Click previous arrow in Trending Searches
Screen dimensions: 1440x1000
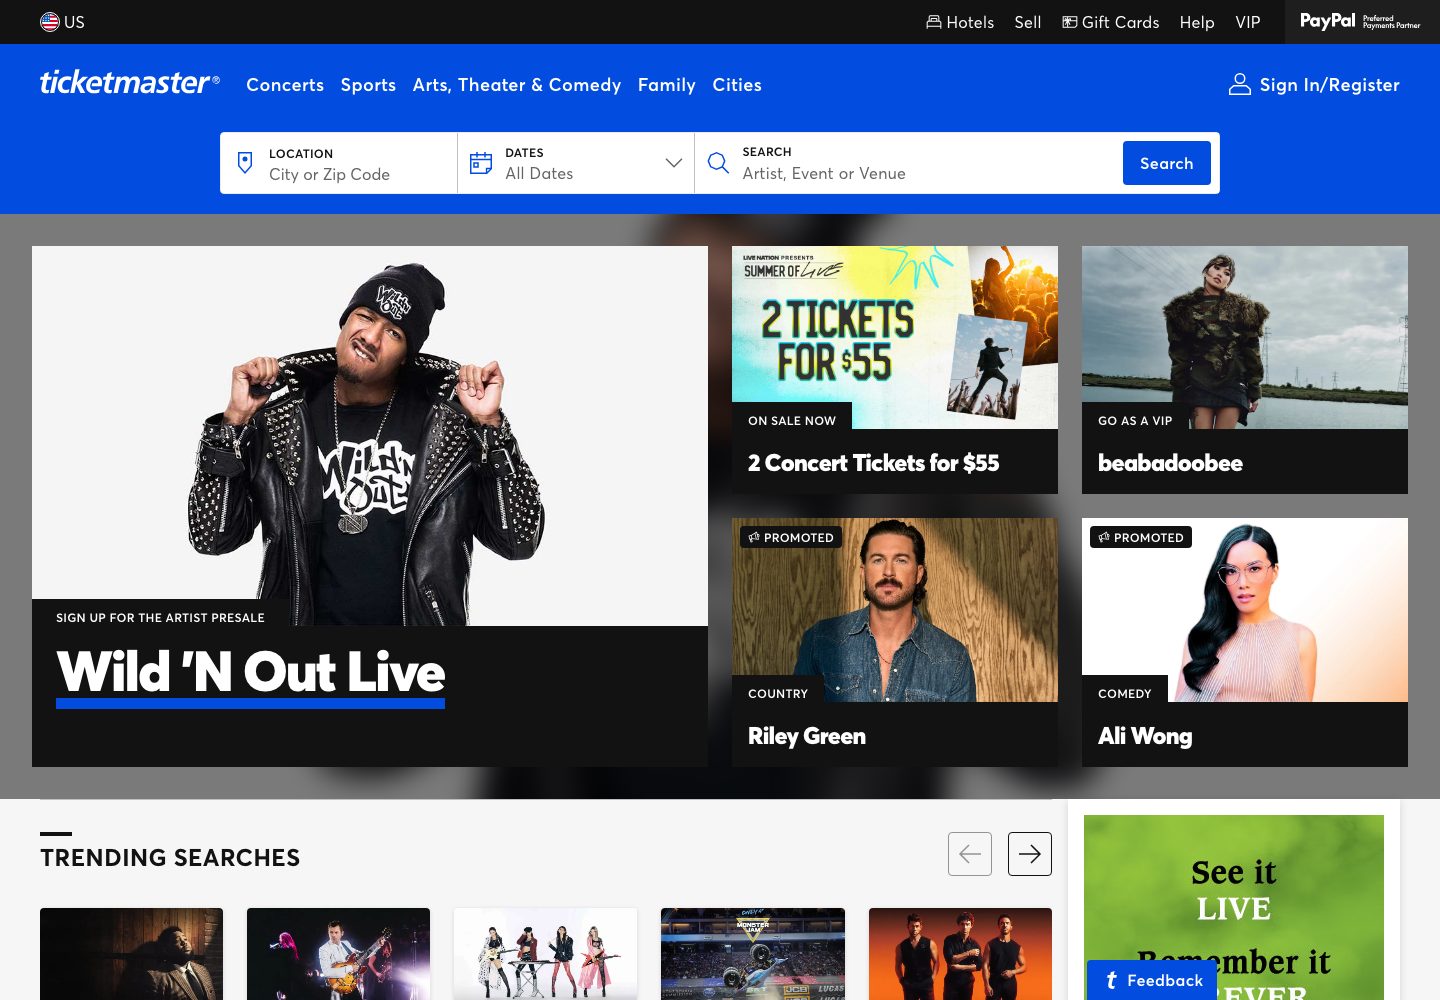coord(970,854)
